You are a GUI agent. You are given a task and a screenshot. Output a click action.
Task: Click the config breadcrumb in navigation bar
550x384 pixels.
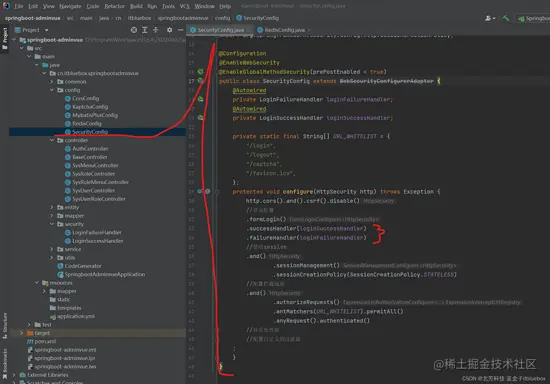[222, 18]
